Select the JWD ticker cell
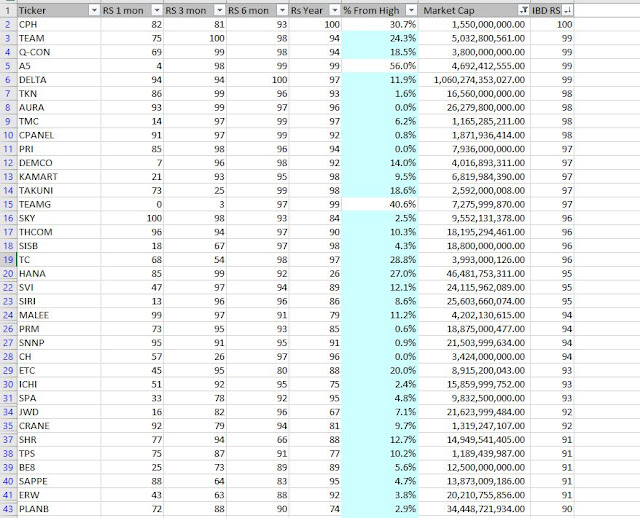 click(59, 412)
